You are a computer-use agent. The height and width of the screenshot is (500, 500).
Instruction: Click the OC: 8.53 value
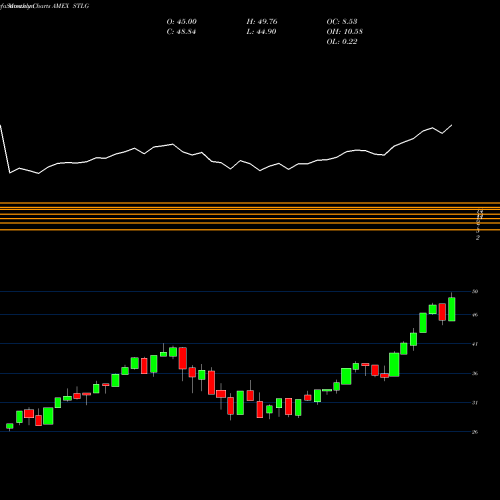tap(342, 22)
